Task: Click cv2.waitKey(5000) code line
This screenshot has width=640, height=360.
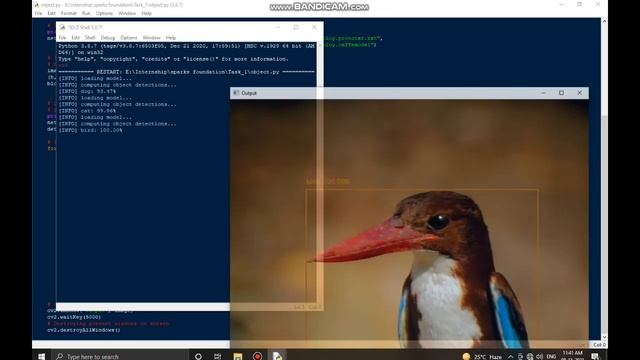Action: coord(74,317)
